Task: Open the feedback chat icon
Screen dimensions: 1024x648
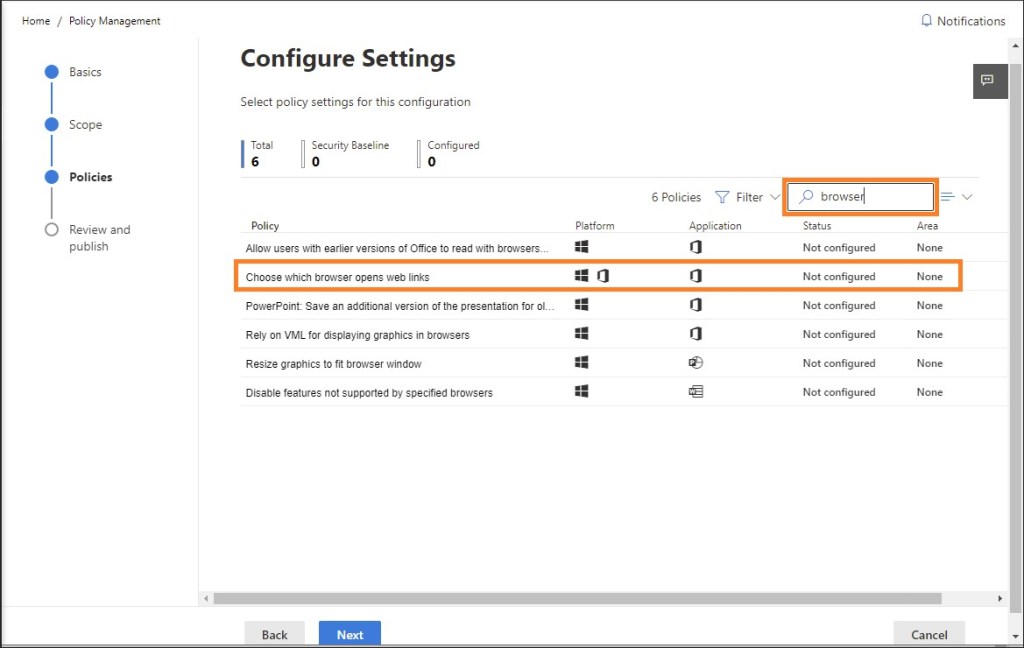Action: click(989, 80)
